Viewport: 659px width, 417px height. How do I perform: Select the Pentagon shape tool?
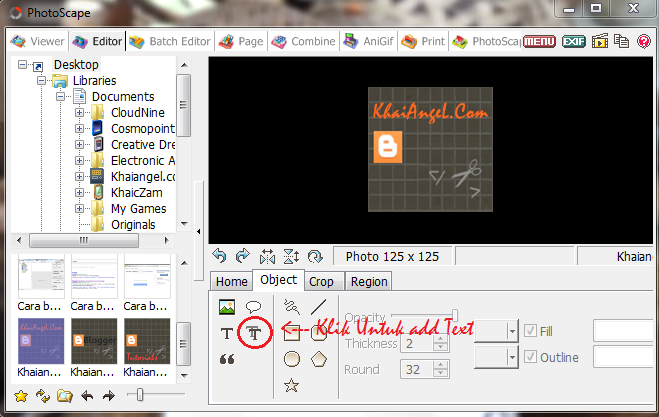pos(319,359)
